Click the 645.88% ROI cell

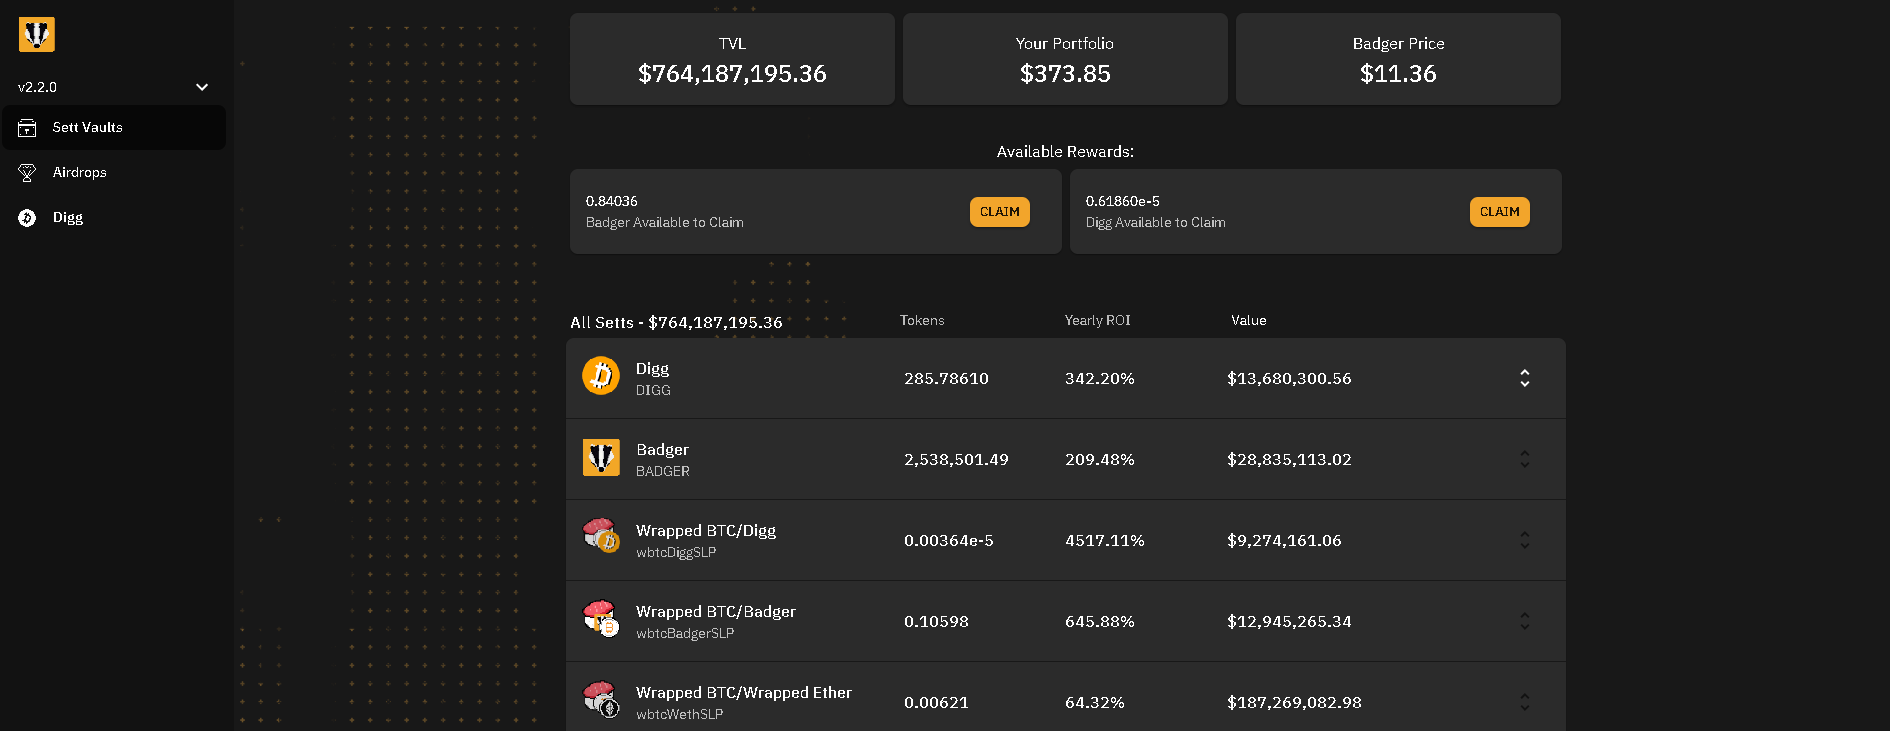[x=1100, y=621]
